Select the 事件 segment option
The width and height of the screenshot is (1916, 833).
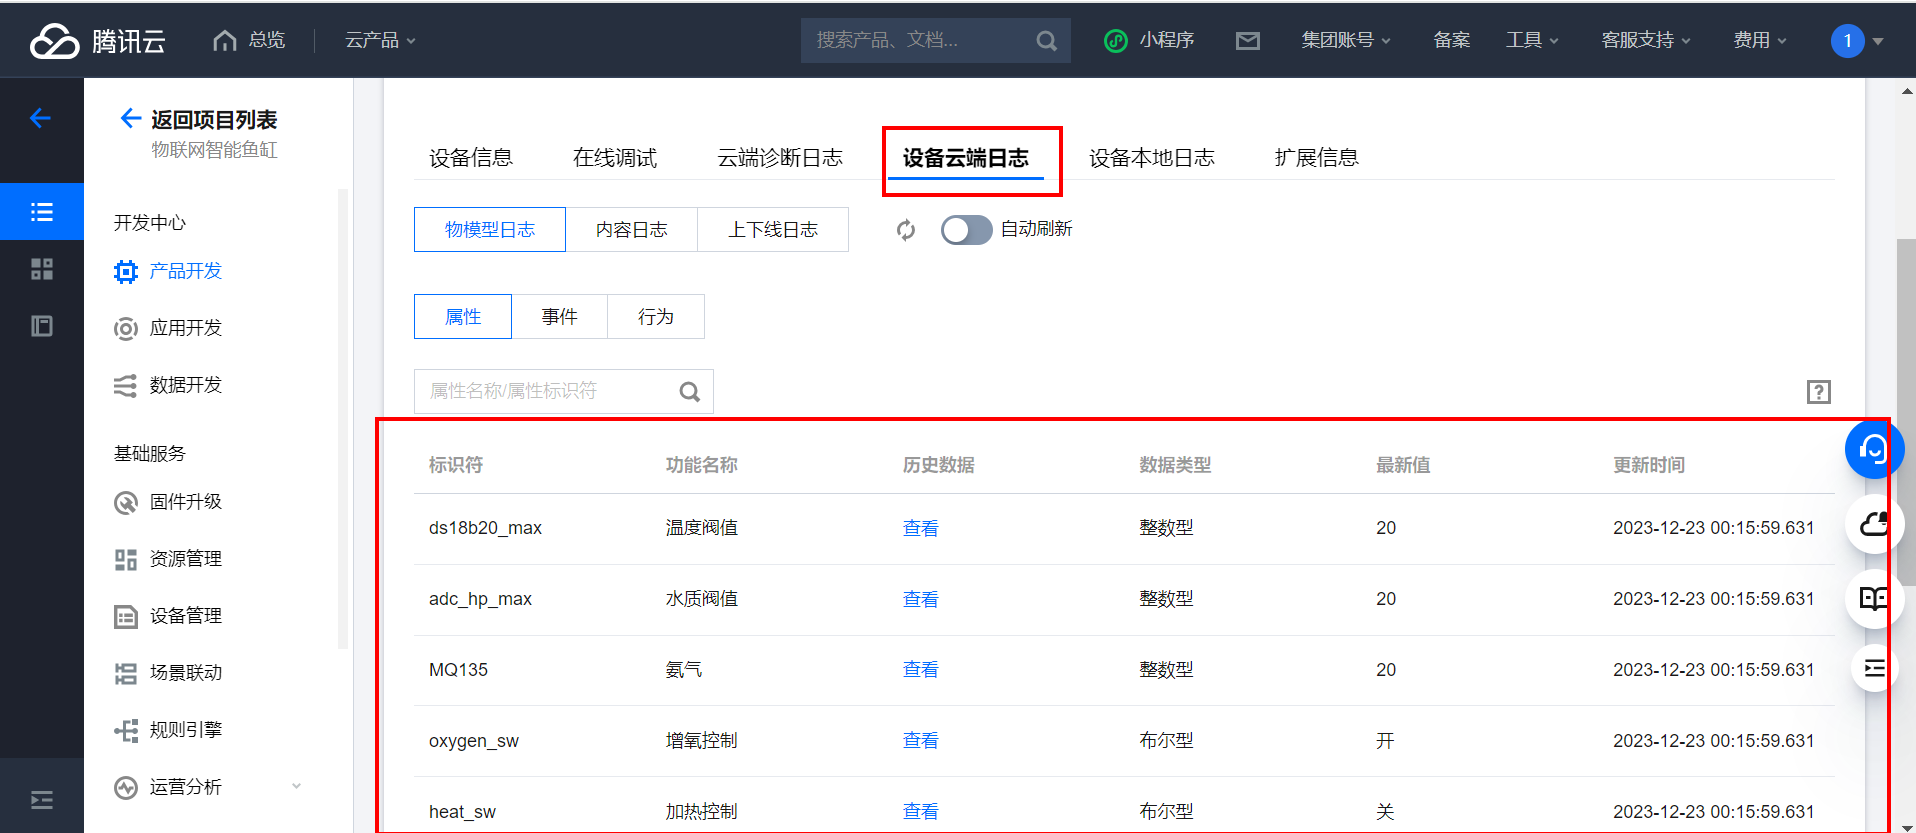[559, 317]
